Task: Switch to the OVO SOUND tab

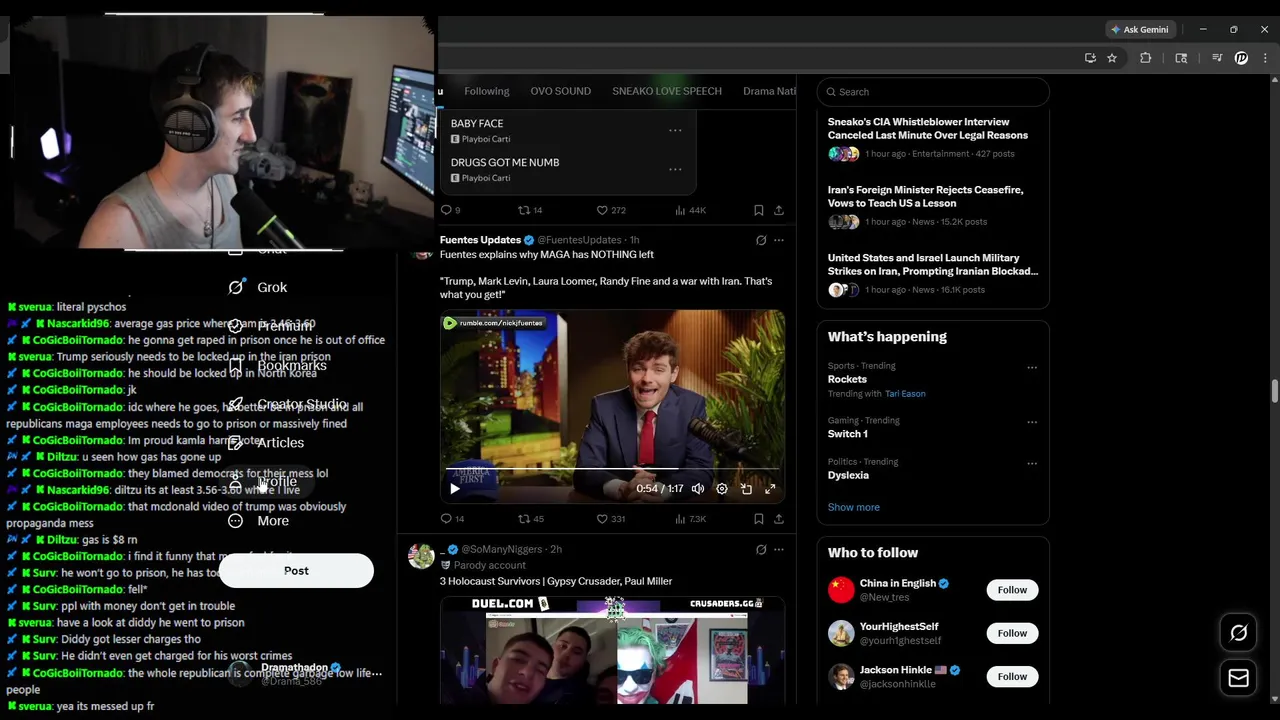Action: [x=560, y=91]
